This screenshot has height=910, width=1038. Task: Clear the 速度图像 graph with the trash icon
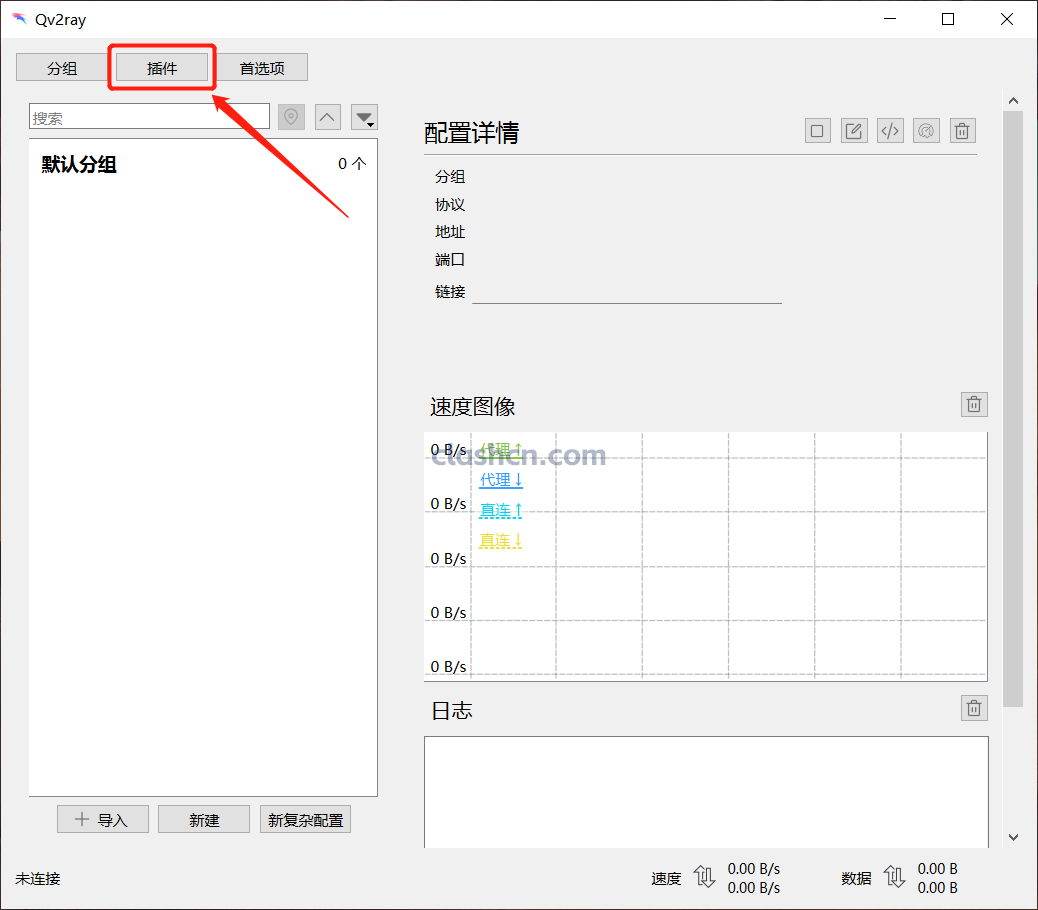[974, 404]
